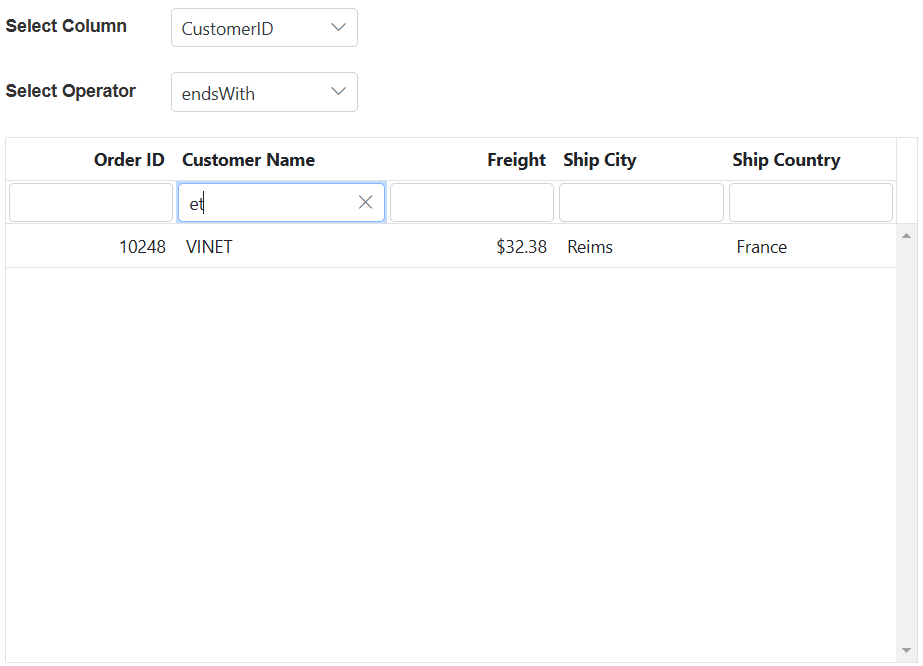Select the Ship City filter box

coord(641,203)
